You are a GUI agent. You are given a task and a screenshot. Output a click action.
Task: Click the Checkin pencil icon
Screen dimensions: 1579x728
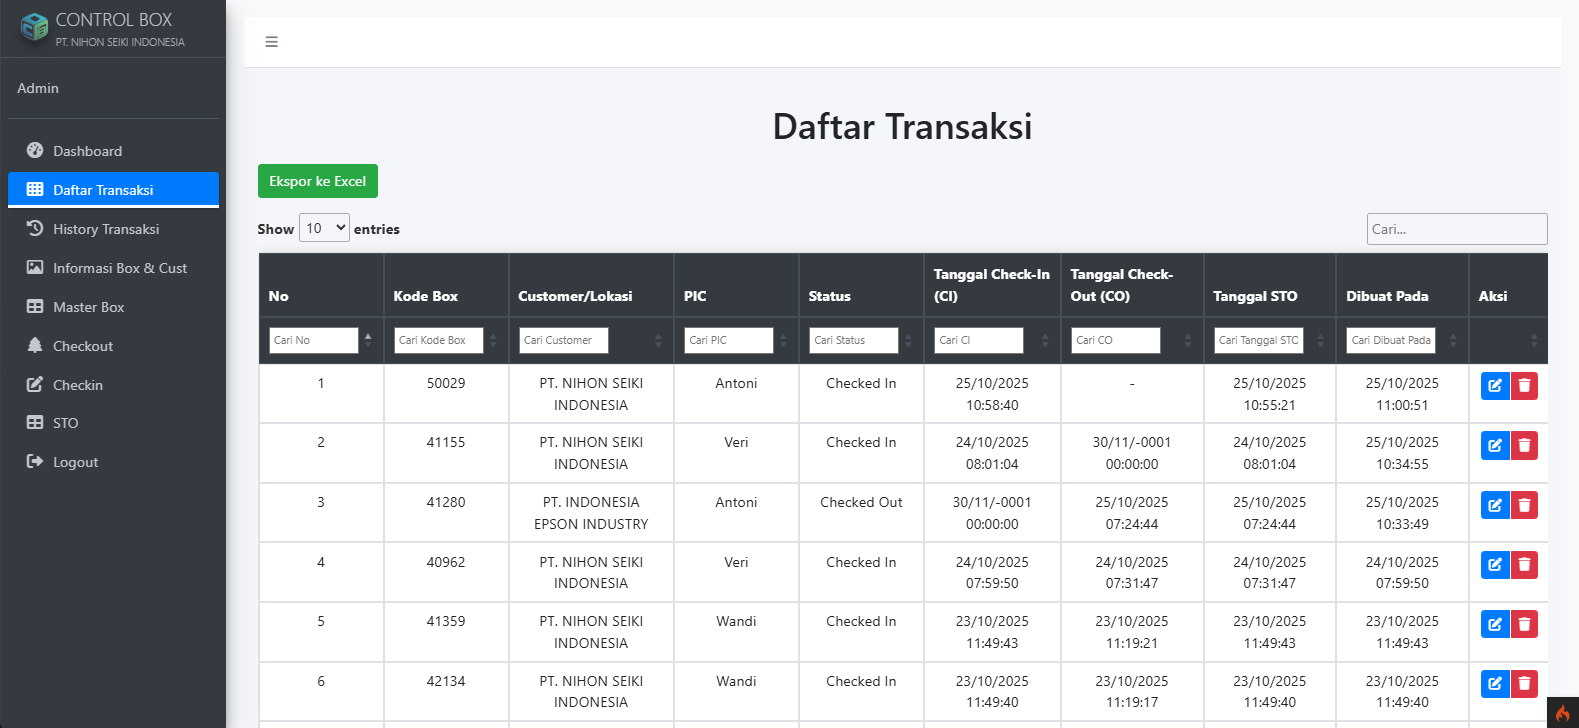click(x=35, y=384)
